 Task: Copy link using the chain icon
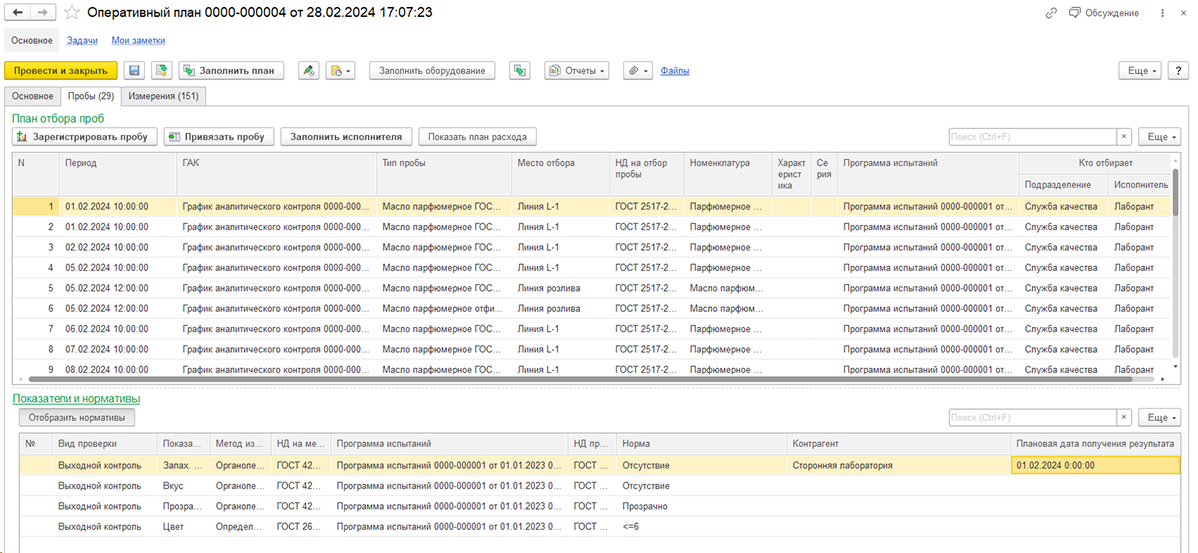1051,13
